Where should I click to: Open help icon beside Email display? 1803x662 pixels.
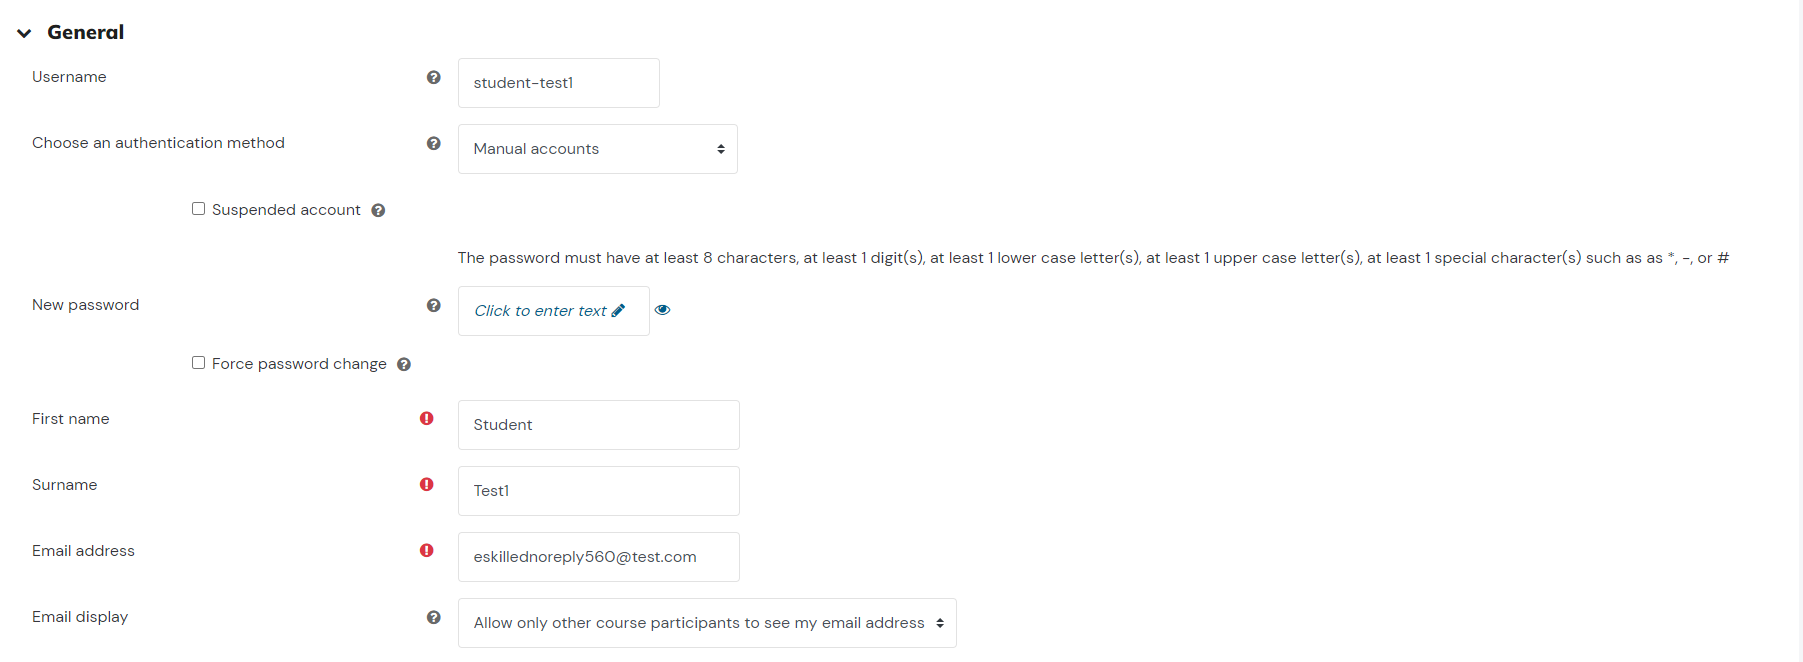(x=433, y=617)
